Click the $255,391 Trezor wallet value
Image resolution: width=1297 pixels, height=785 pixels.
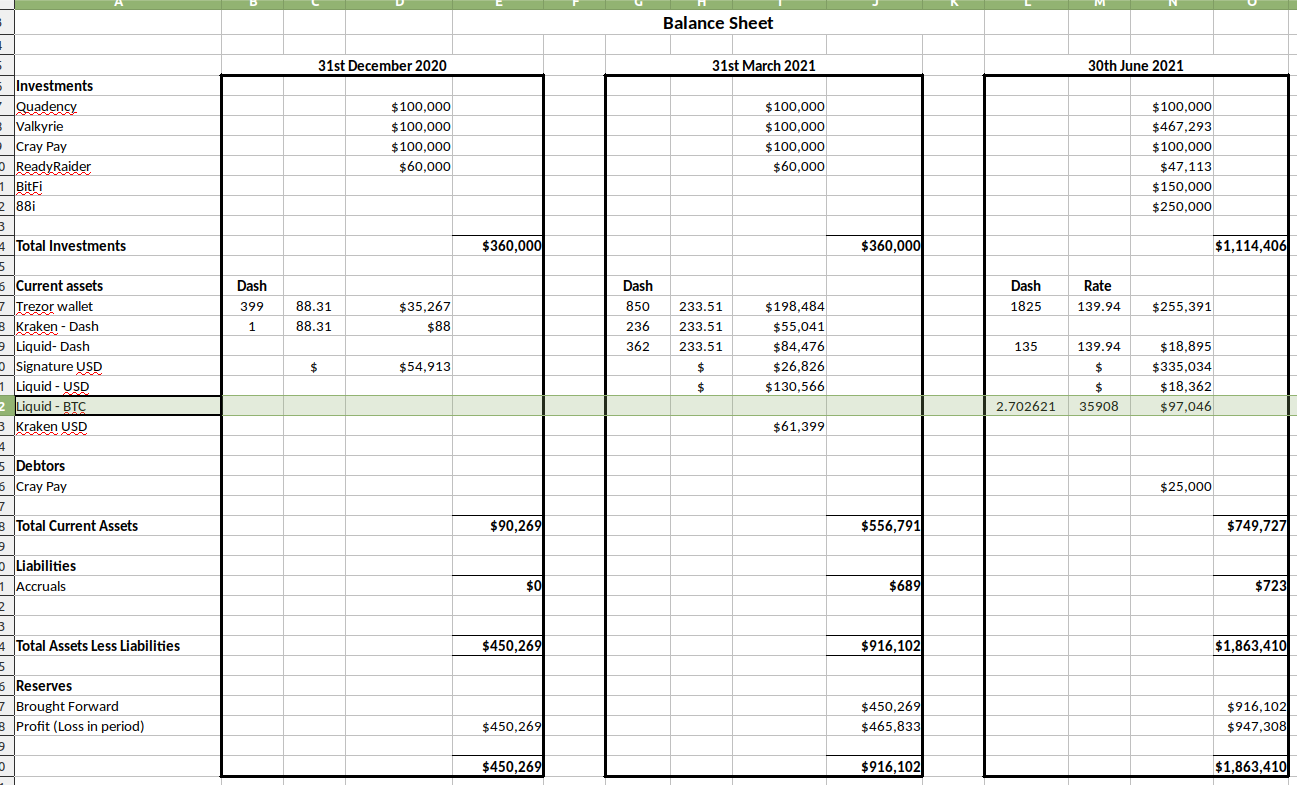(x=1182, y=306)
